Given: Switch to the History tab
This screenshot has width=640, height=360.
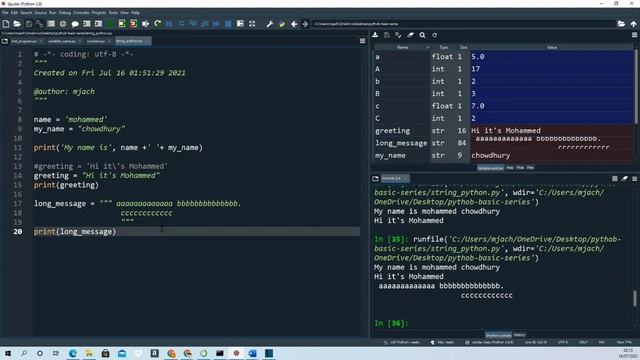Looking at the screenshot, I should click(520, 335).
